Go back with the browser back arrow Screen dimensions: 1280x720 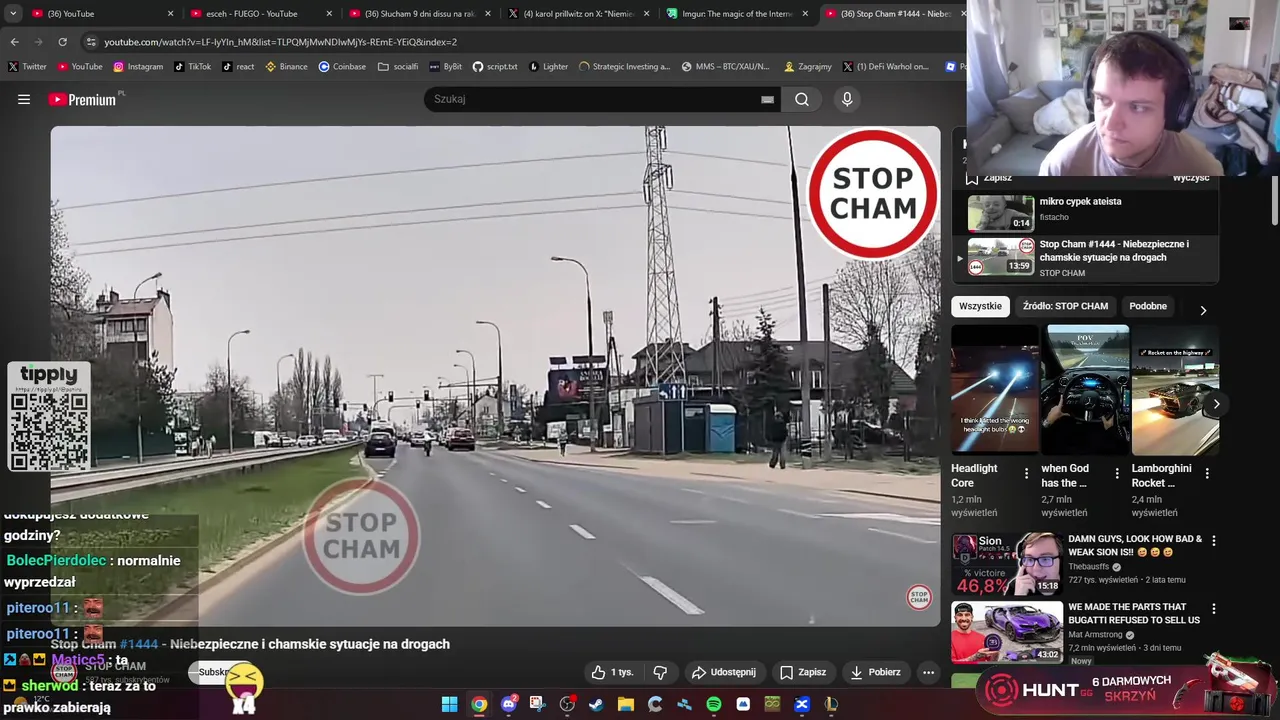click(x=14, y=42)
